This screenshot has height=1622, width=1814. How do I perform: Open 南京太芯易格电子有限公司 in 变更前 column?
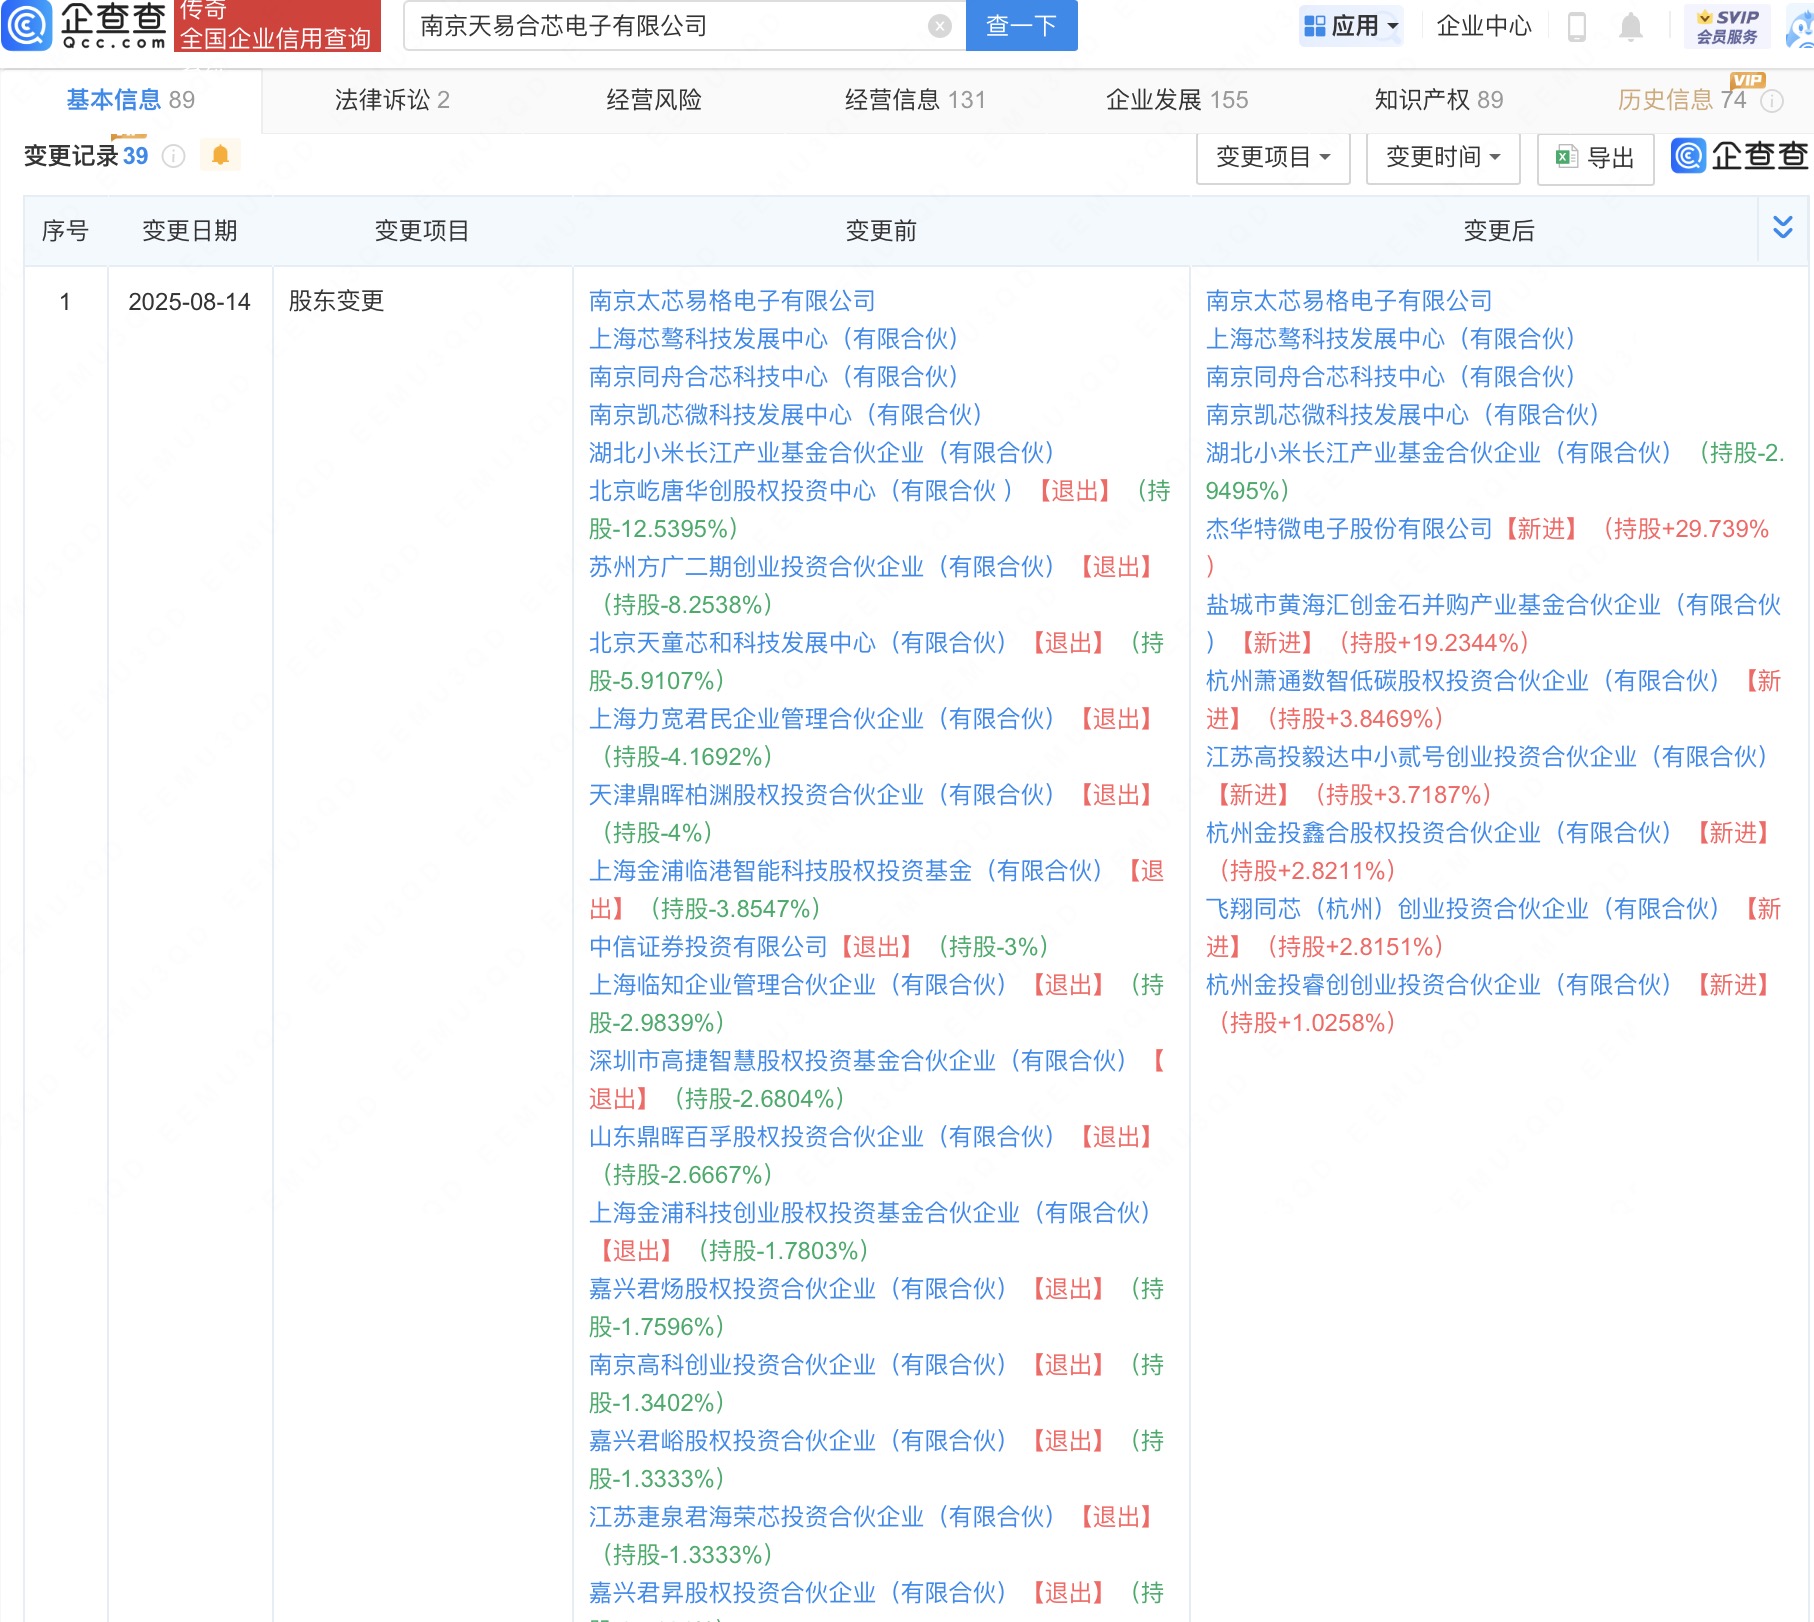coord(732,301)
